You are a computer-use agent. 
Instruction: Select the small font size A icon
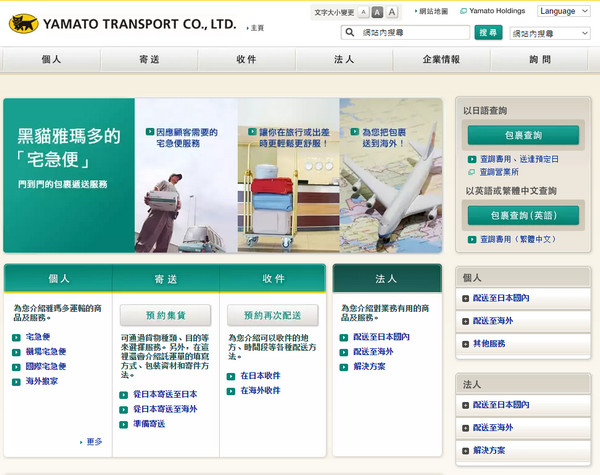[x=364, y=12]
